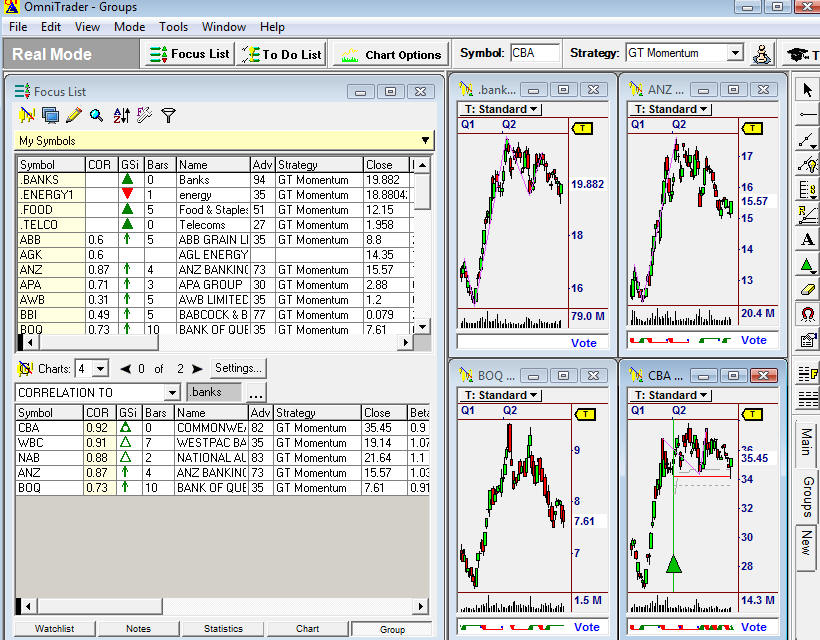This screenshot has width=820, height=640.
Task: Select the arrow pointer tool
Action: pos(807,90)
